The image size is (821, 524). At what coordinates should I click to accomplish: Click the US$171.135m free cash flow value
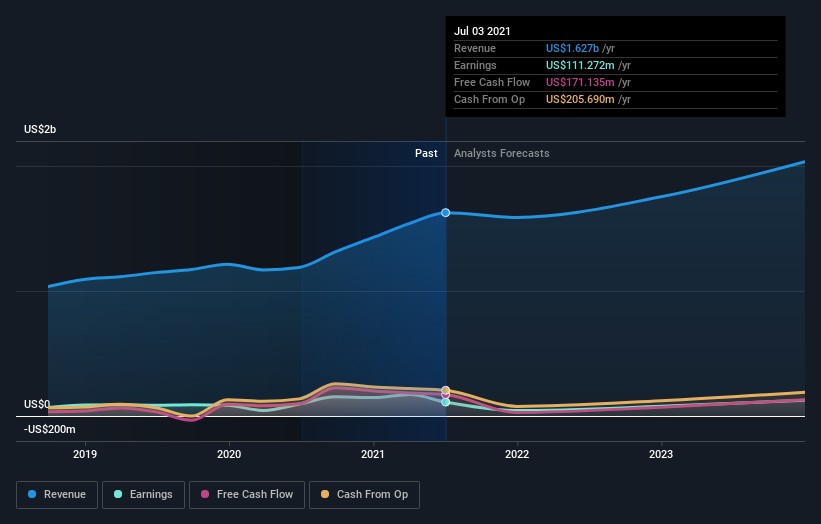(x=580, y=82)
